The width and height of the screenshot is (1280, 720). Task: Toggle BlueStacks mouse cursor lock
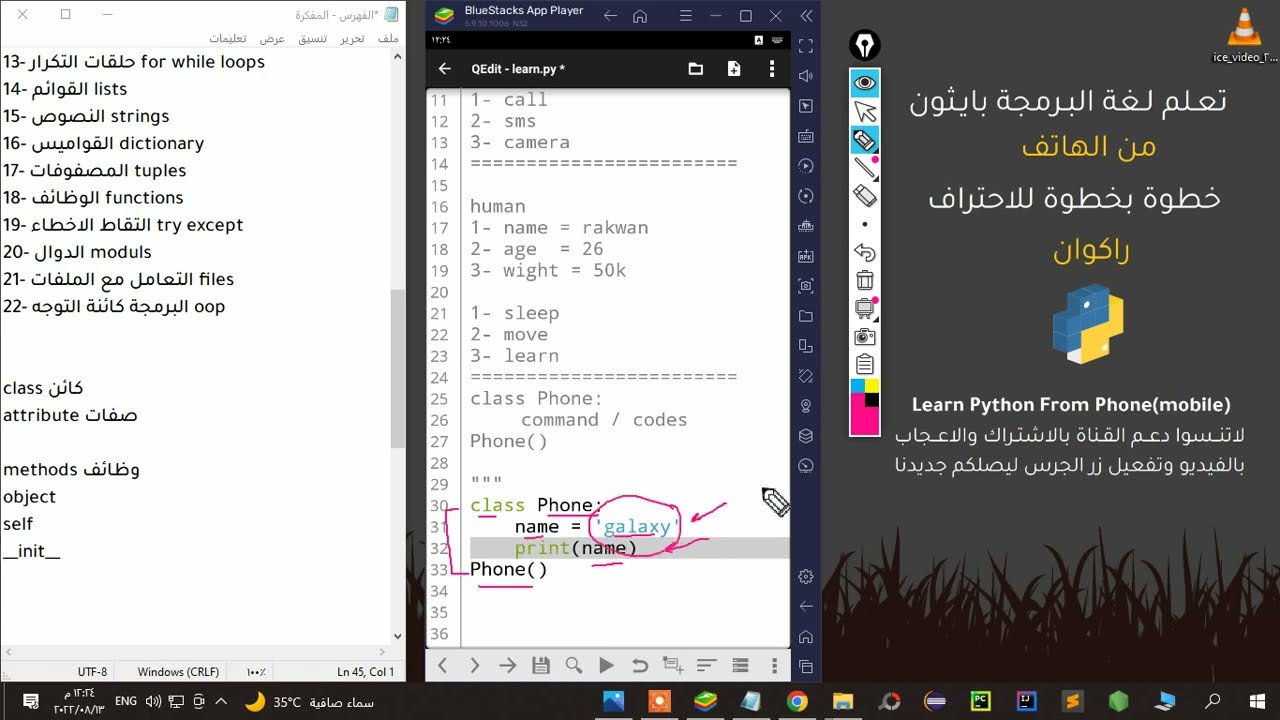[x=806, y=106]
